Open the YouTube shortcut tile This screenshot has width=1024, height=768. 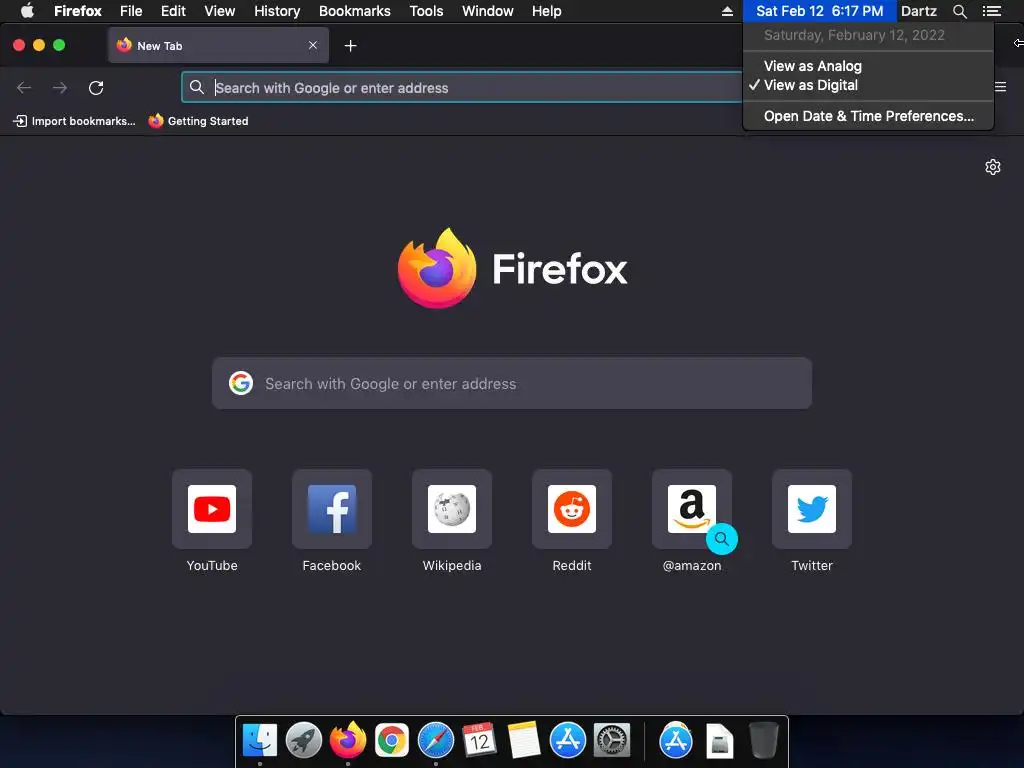point(212,509)
